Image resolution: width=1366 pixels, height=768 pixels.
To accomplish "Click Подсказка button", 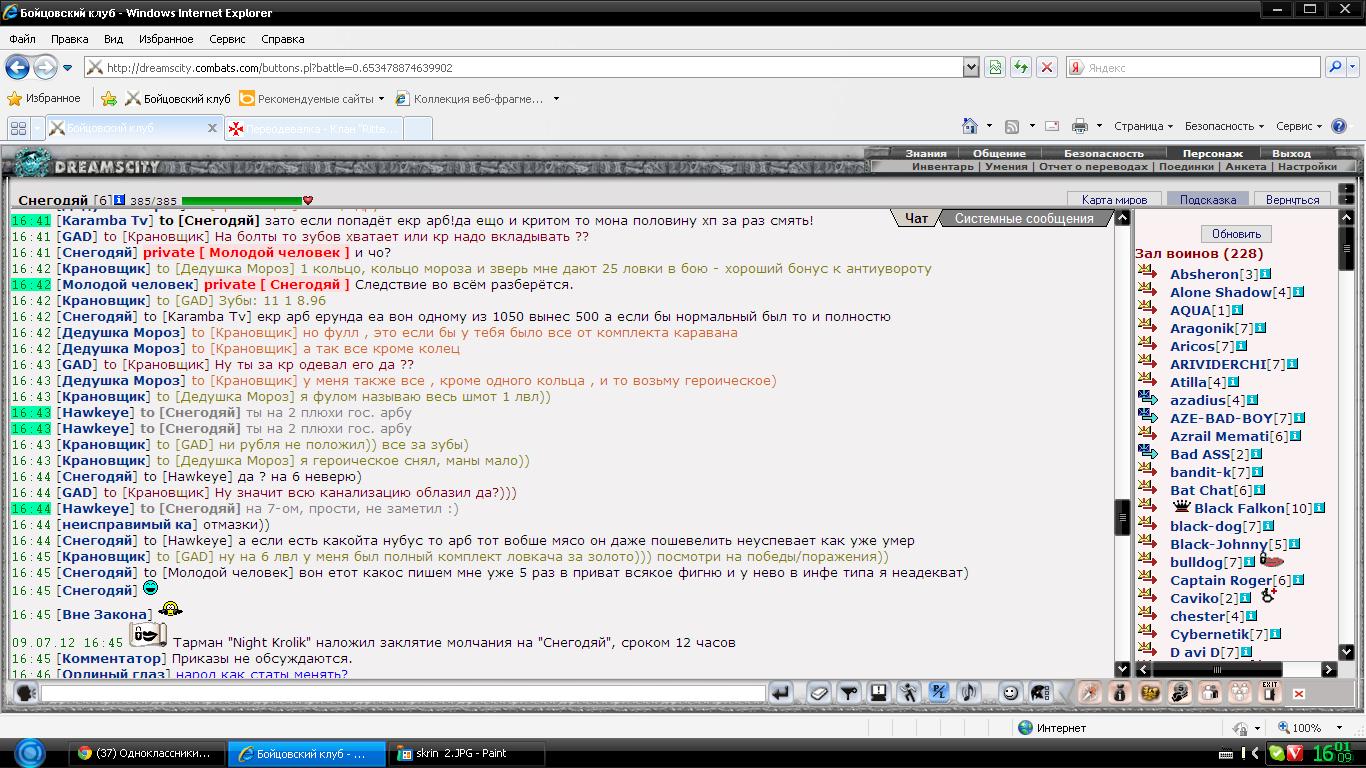I will [x=1207, y=199].
